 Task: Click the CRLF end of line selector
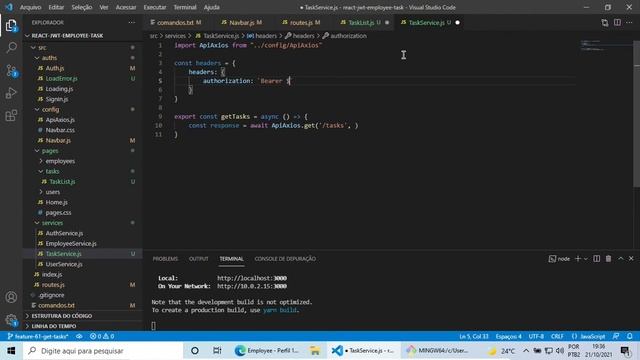pyautogui.click(x=557, y=336)
